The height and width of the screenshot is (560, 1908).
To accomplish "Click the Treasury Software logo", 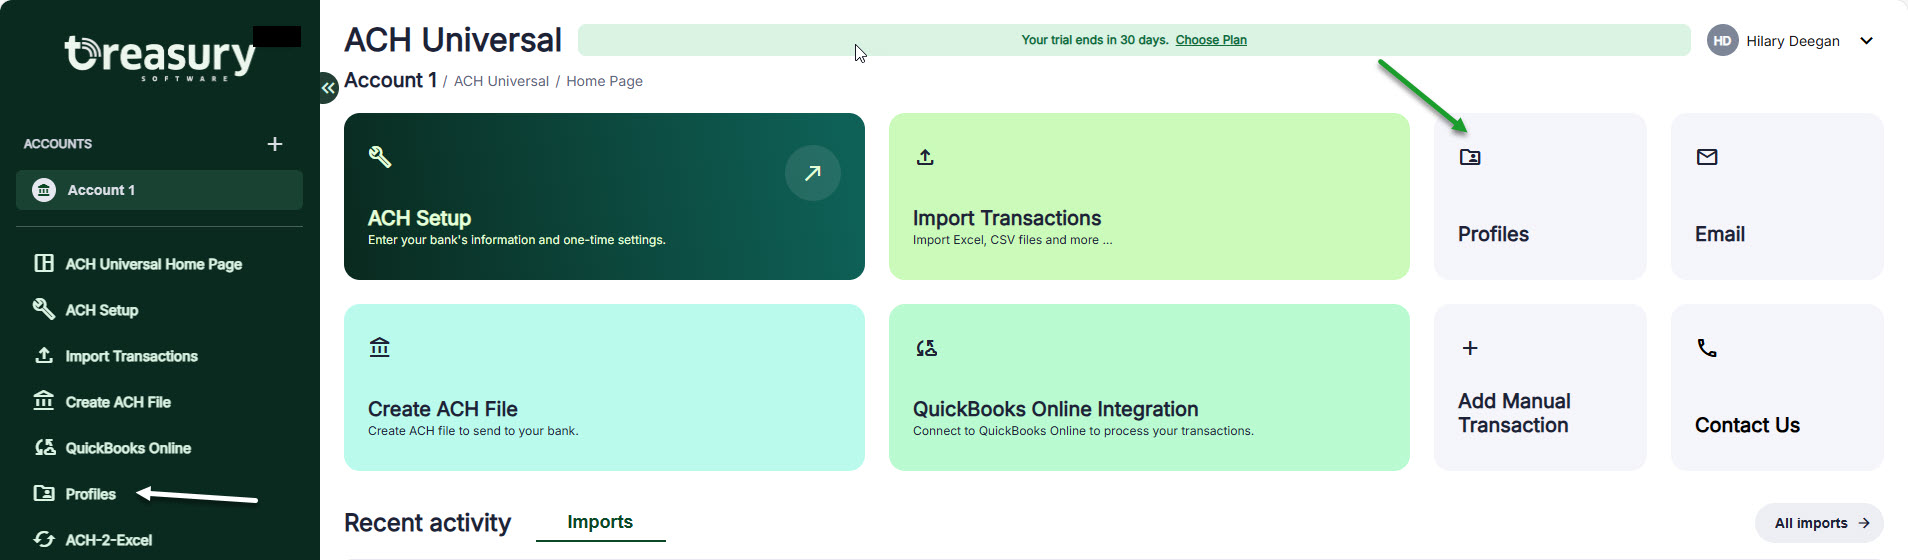I will click(x=160, y=57).
